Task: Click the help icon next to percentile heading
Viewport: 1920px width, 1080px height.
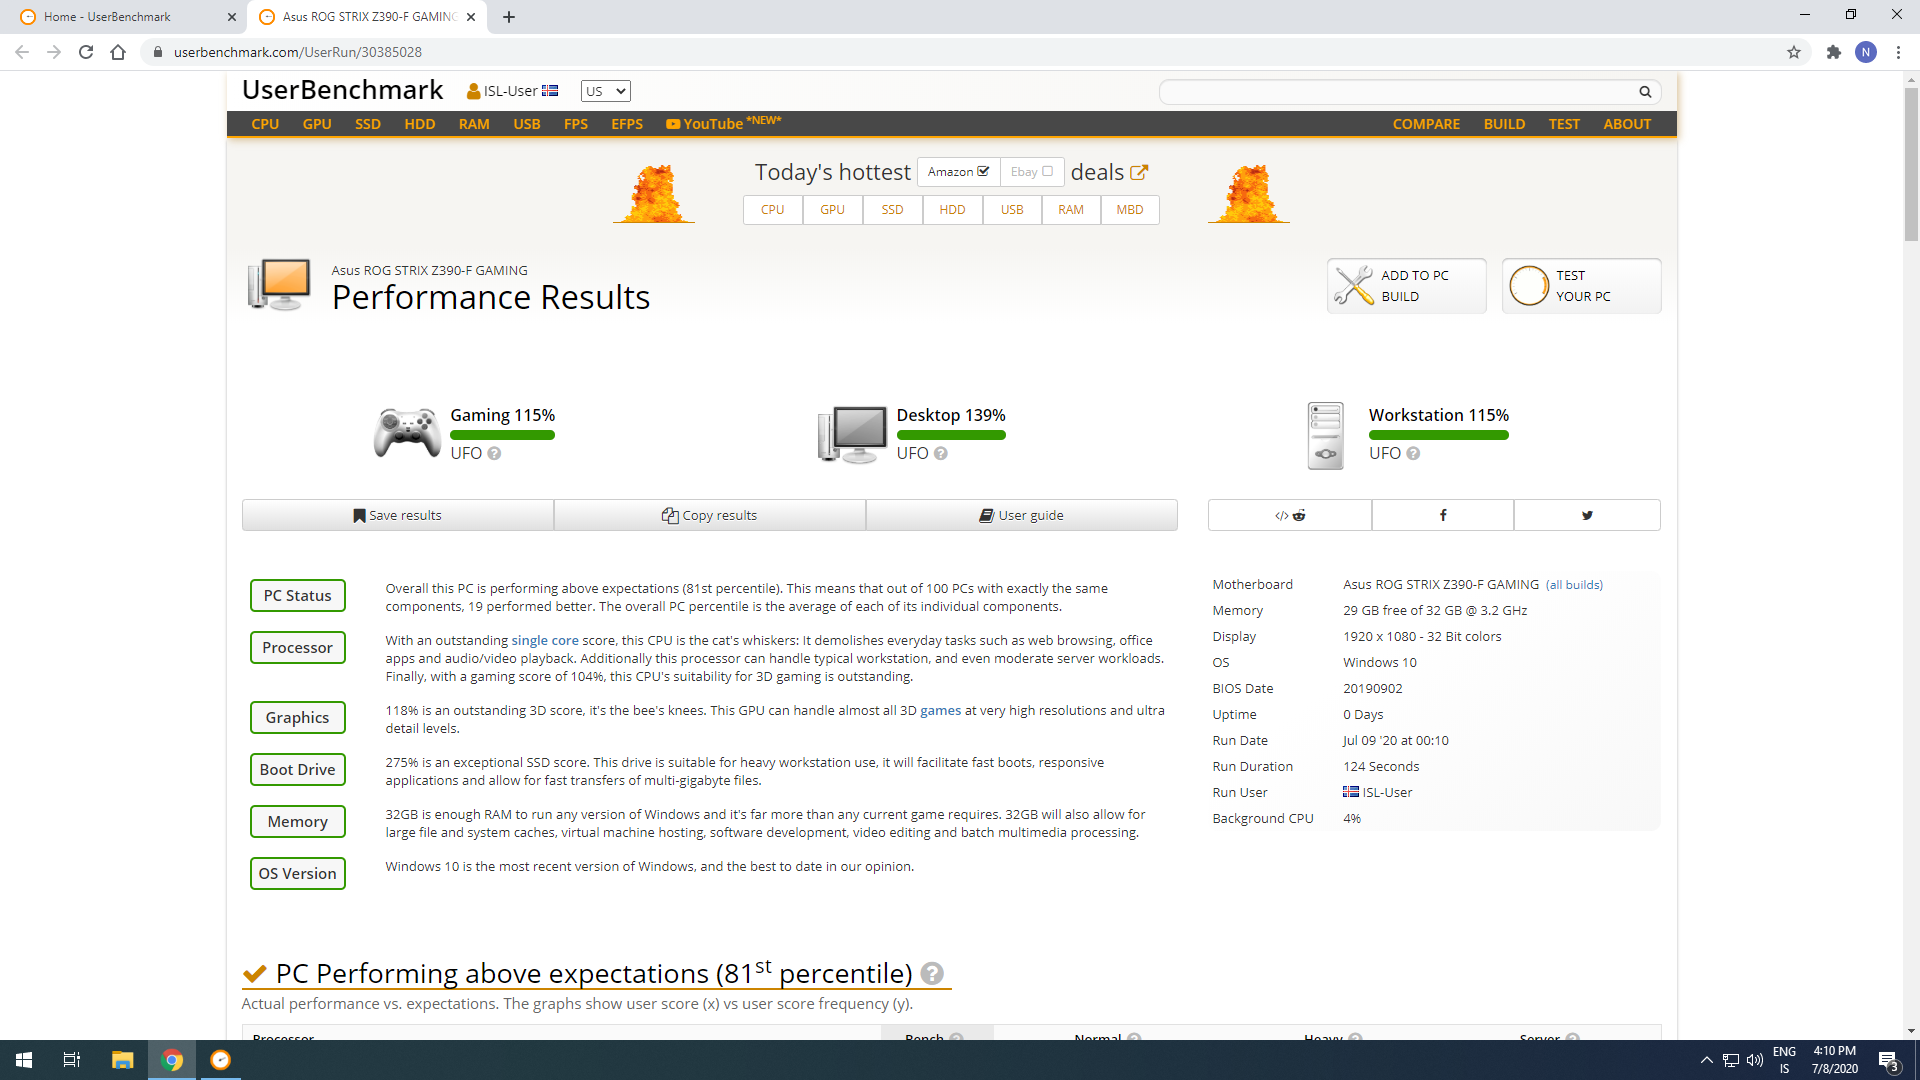Action: click(x=932, y=973)
